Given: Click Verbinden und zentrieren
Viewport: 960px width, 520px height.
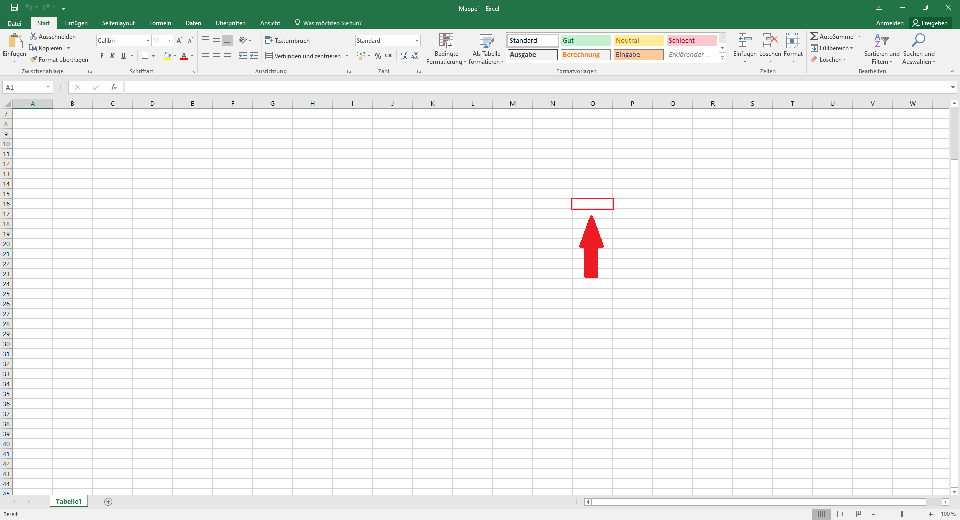Looking at the screenshot, I should pos(302,56).
